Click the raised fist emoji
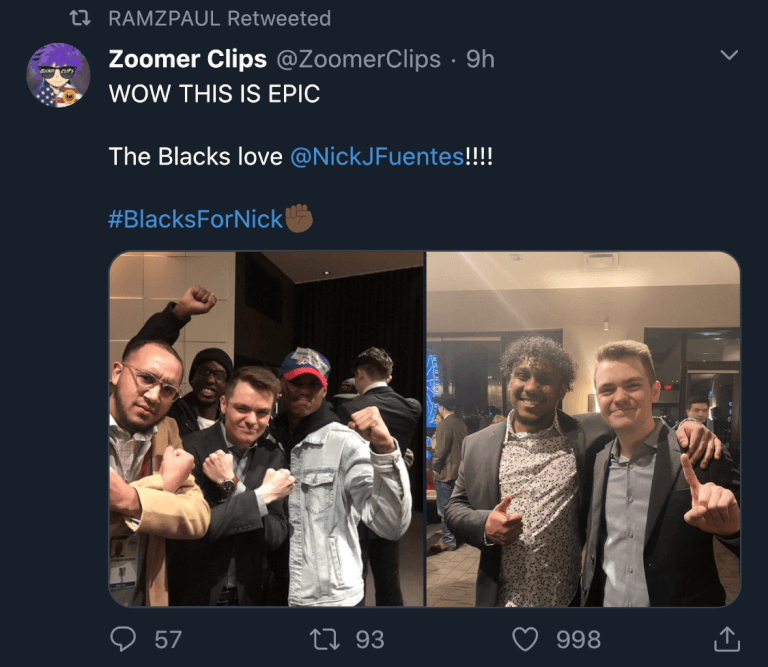Screen dimensions: 768x667 [299, 218]
